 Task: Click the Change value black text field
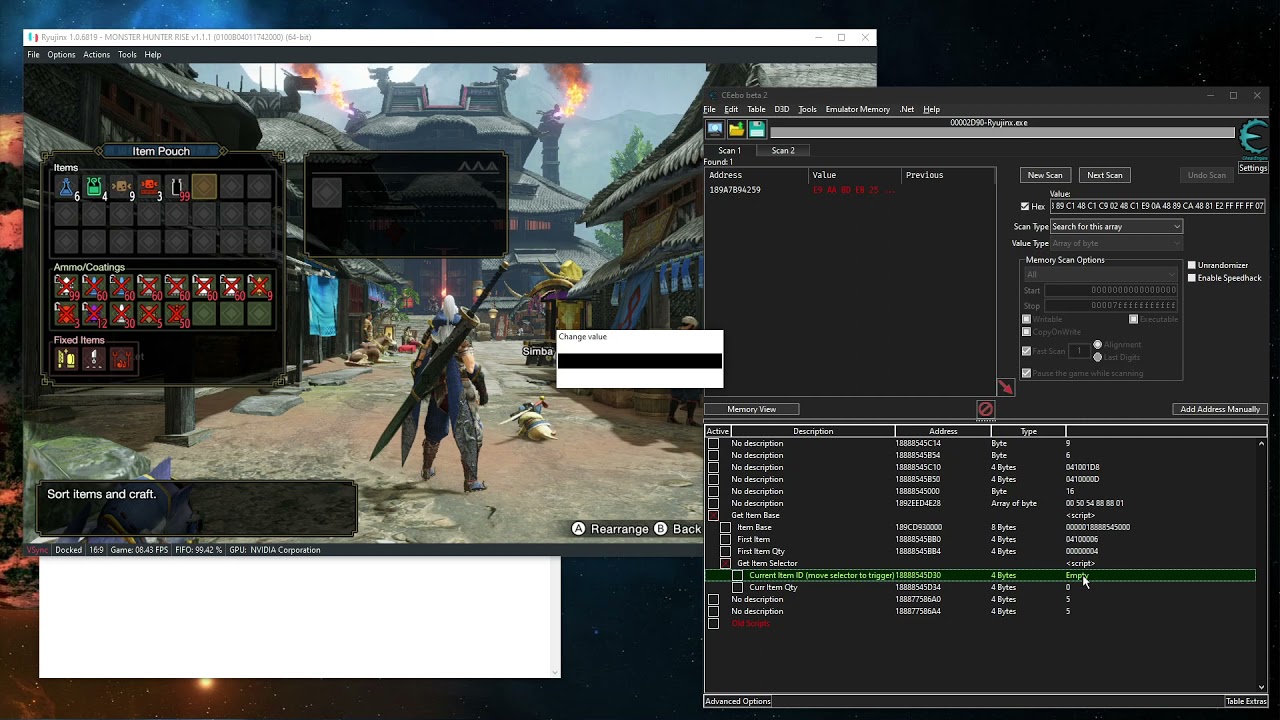tap(639, 361)
